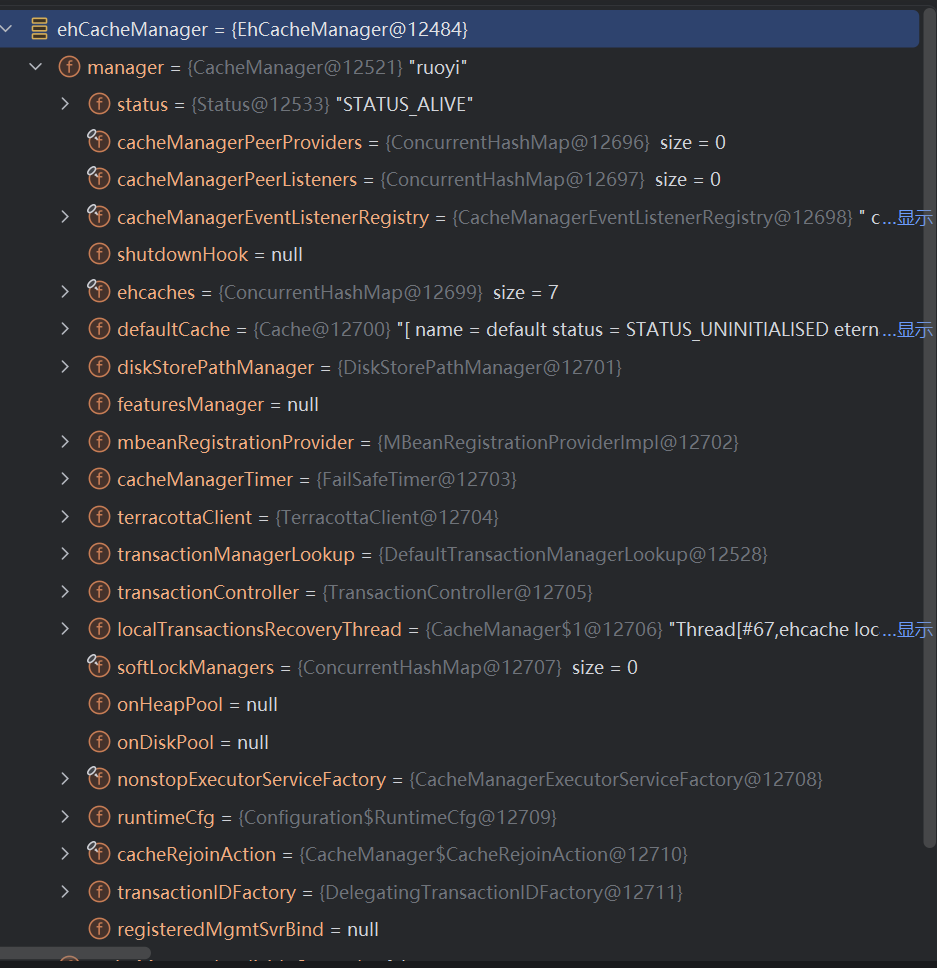
Task: Click field icon next to terracottaClient
Action: (99, 517)
